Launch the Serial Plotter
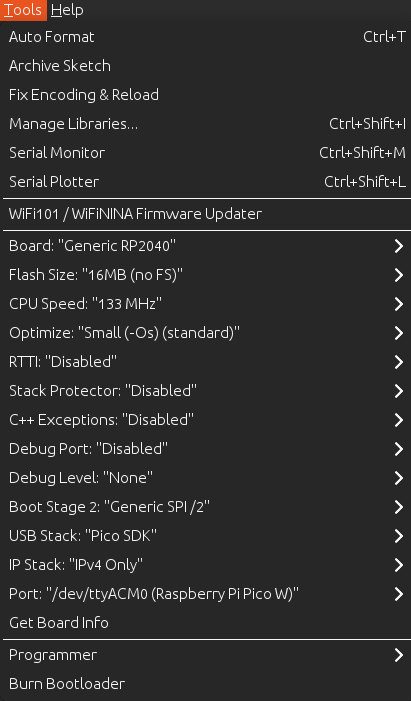Viewport: 411px width, 701px height. (x=205, y=182)
